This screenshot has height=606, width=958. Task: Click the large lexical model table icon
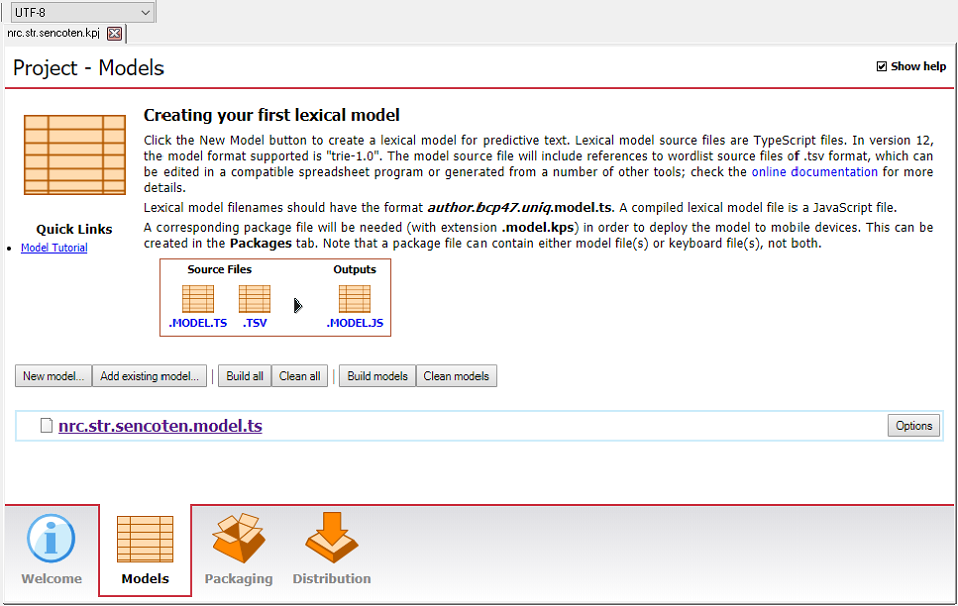tap(75, 155)
